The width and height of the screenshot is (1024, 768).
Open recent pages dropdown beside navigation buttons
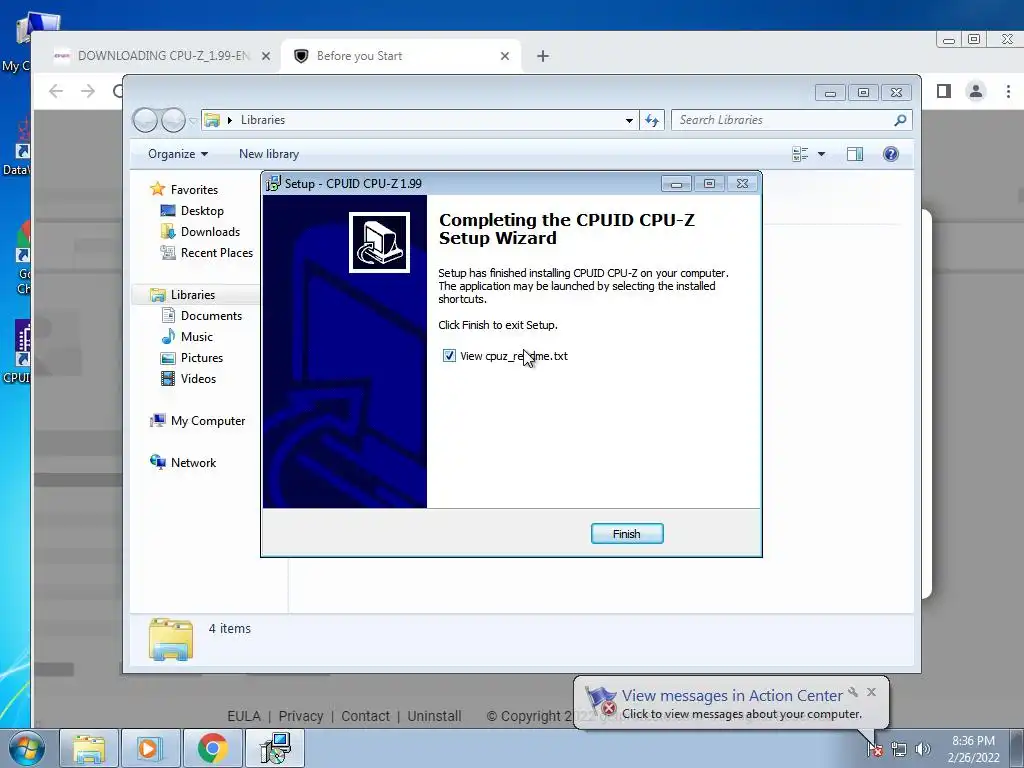[x=193, y=120]
